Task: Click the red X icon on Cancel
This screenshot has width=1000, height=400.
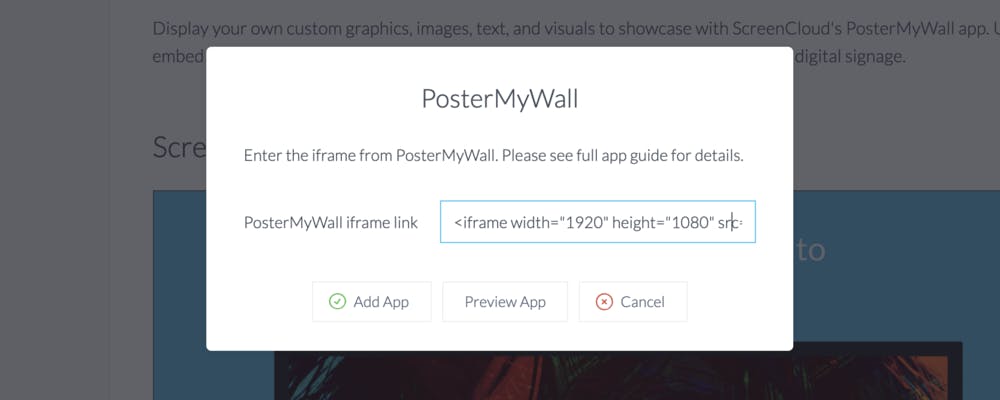Action: (604, 301)
